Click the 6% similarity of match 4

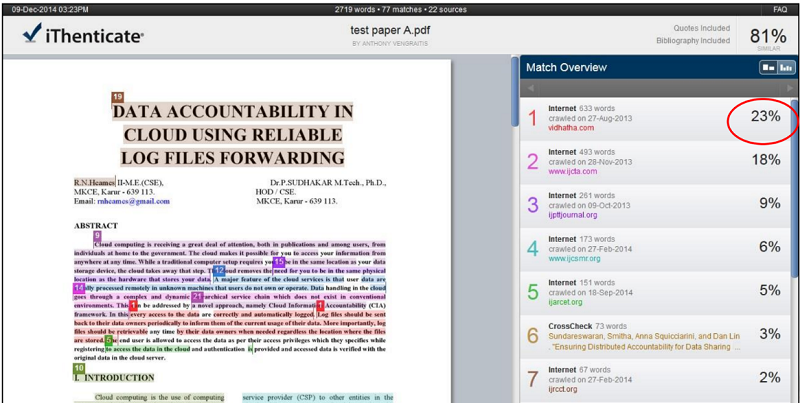[x=770, y=247]
